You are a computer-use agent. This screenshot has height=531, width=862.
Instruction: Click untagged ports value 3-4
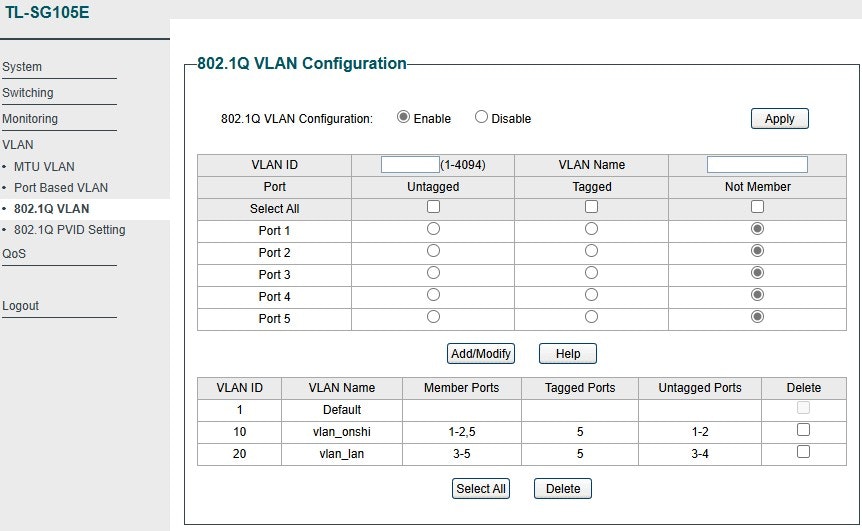700,454
